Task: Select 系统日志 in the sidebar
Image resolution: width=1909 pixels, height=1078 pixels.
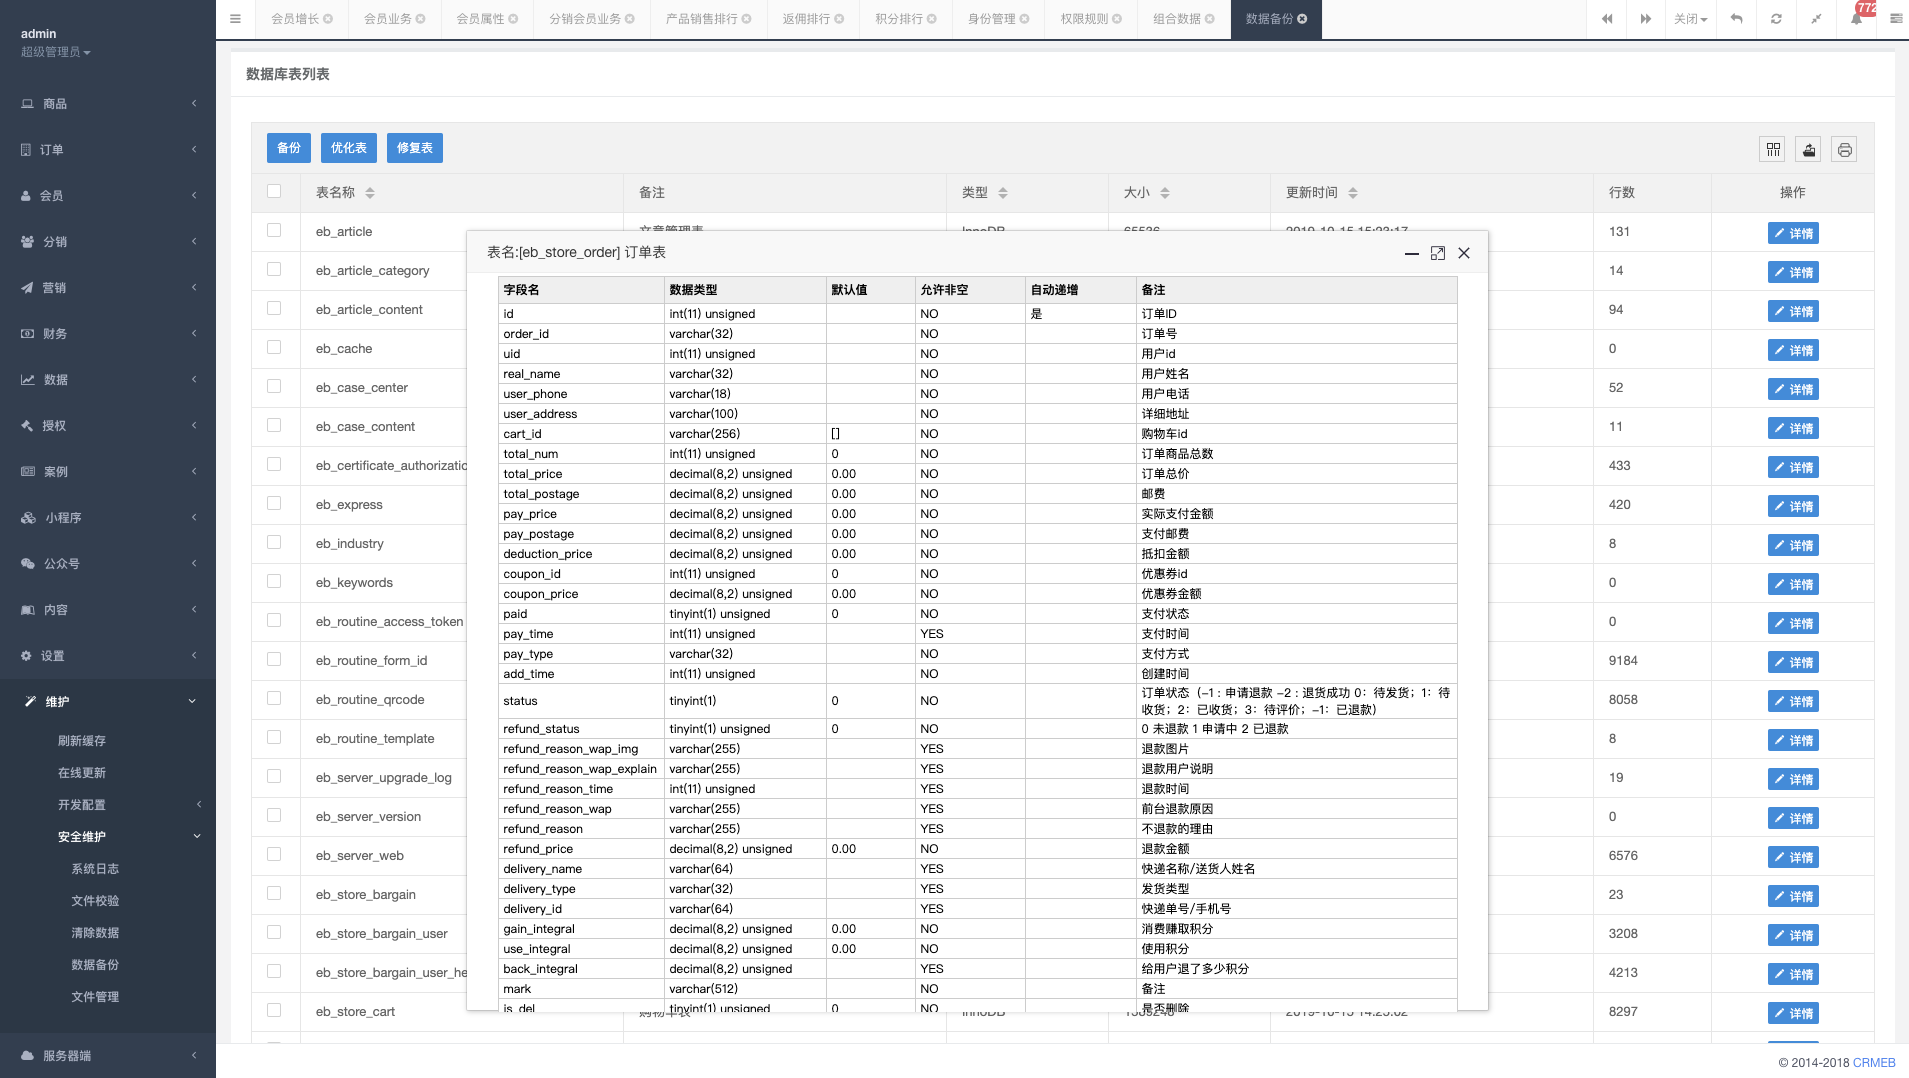Action: click(x=95, y=869)
